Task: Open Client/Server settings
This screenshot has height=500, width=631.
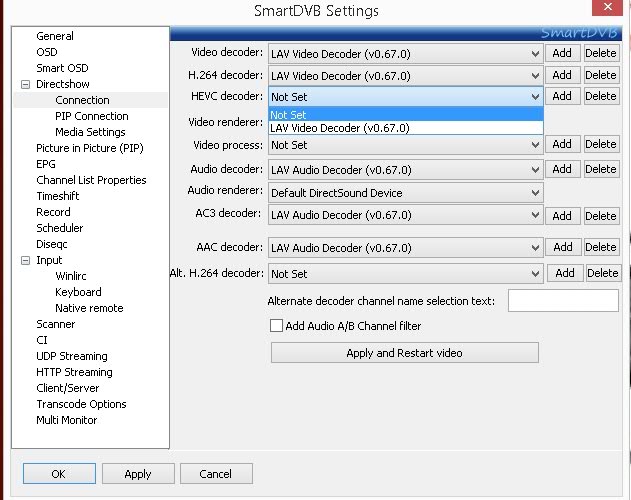Action: 68,388
